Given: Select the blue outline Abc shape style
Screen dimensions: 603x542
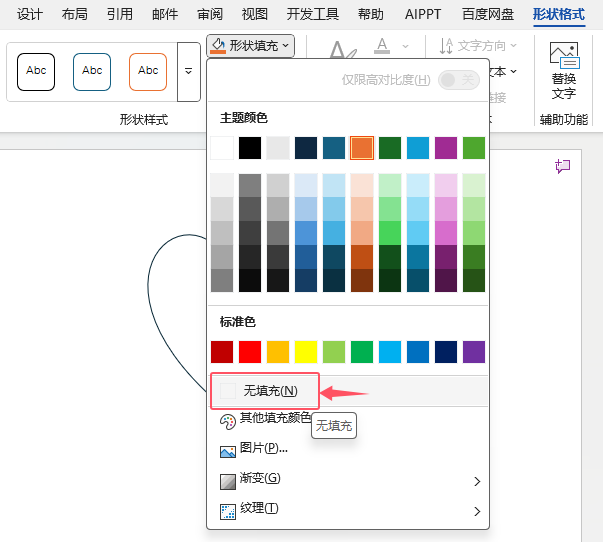Looking at the screenshot, I should 92,72.
